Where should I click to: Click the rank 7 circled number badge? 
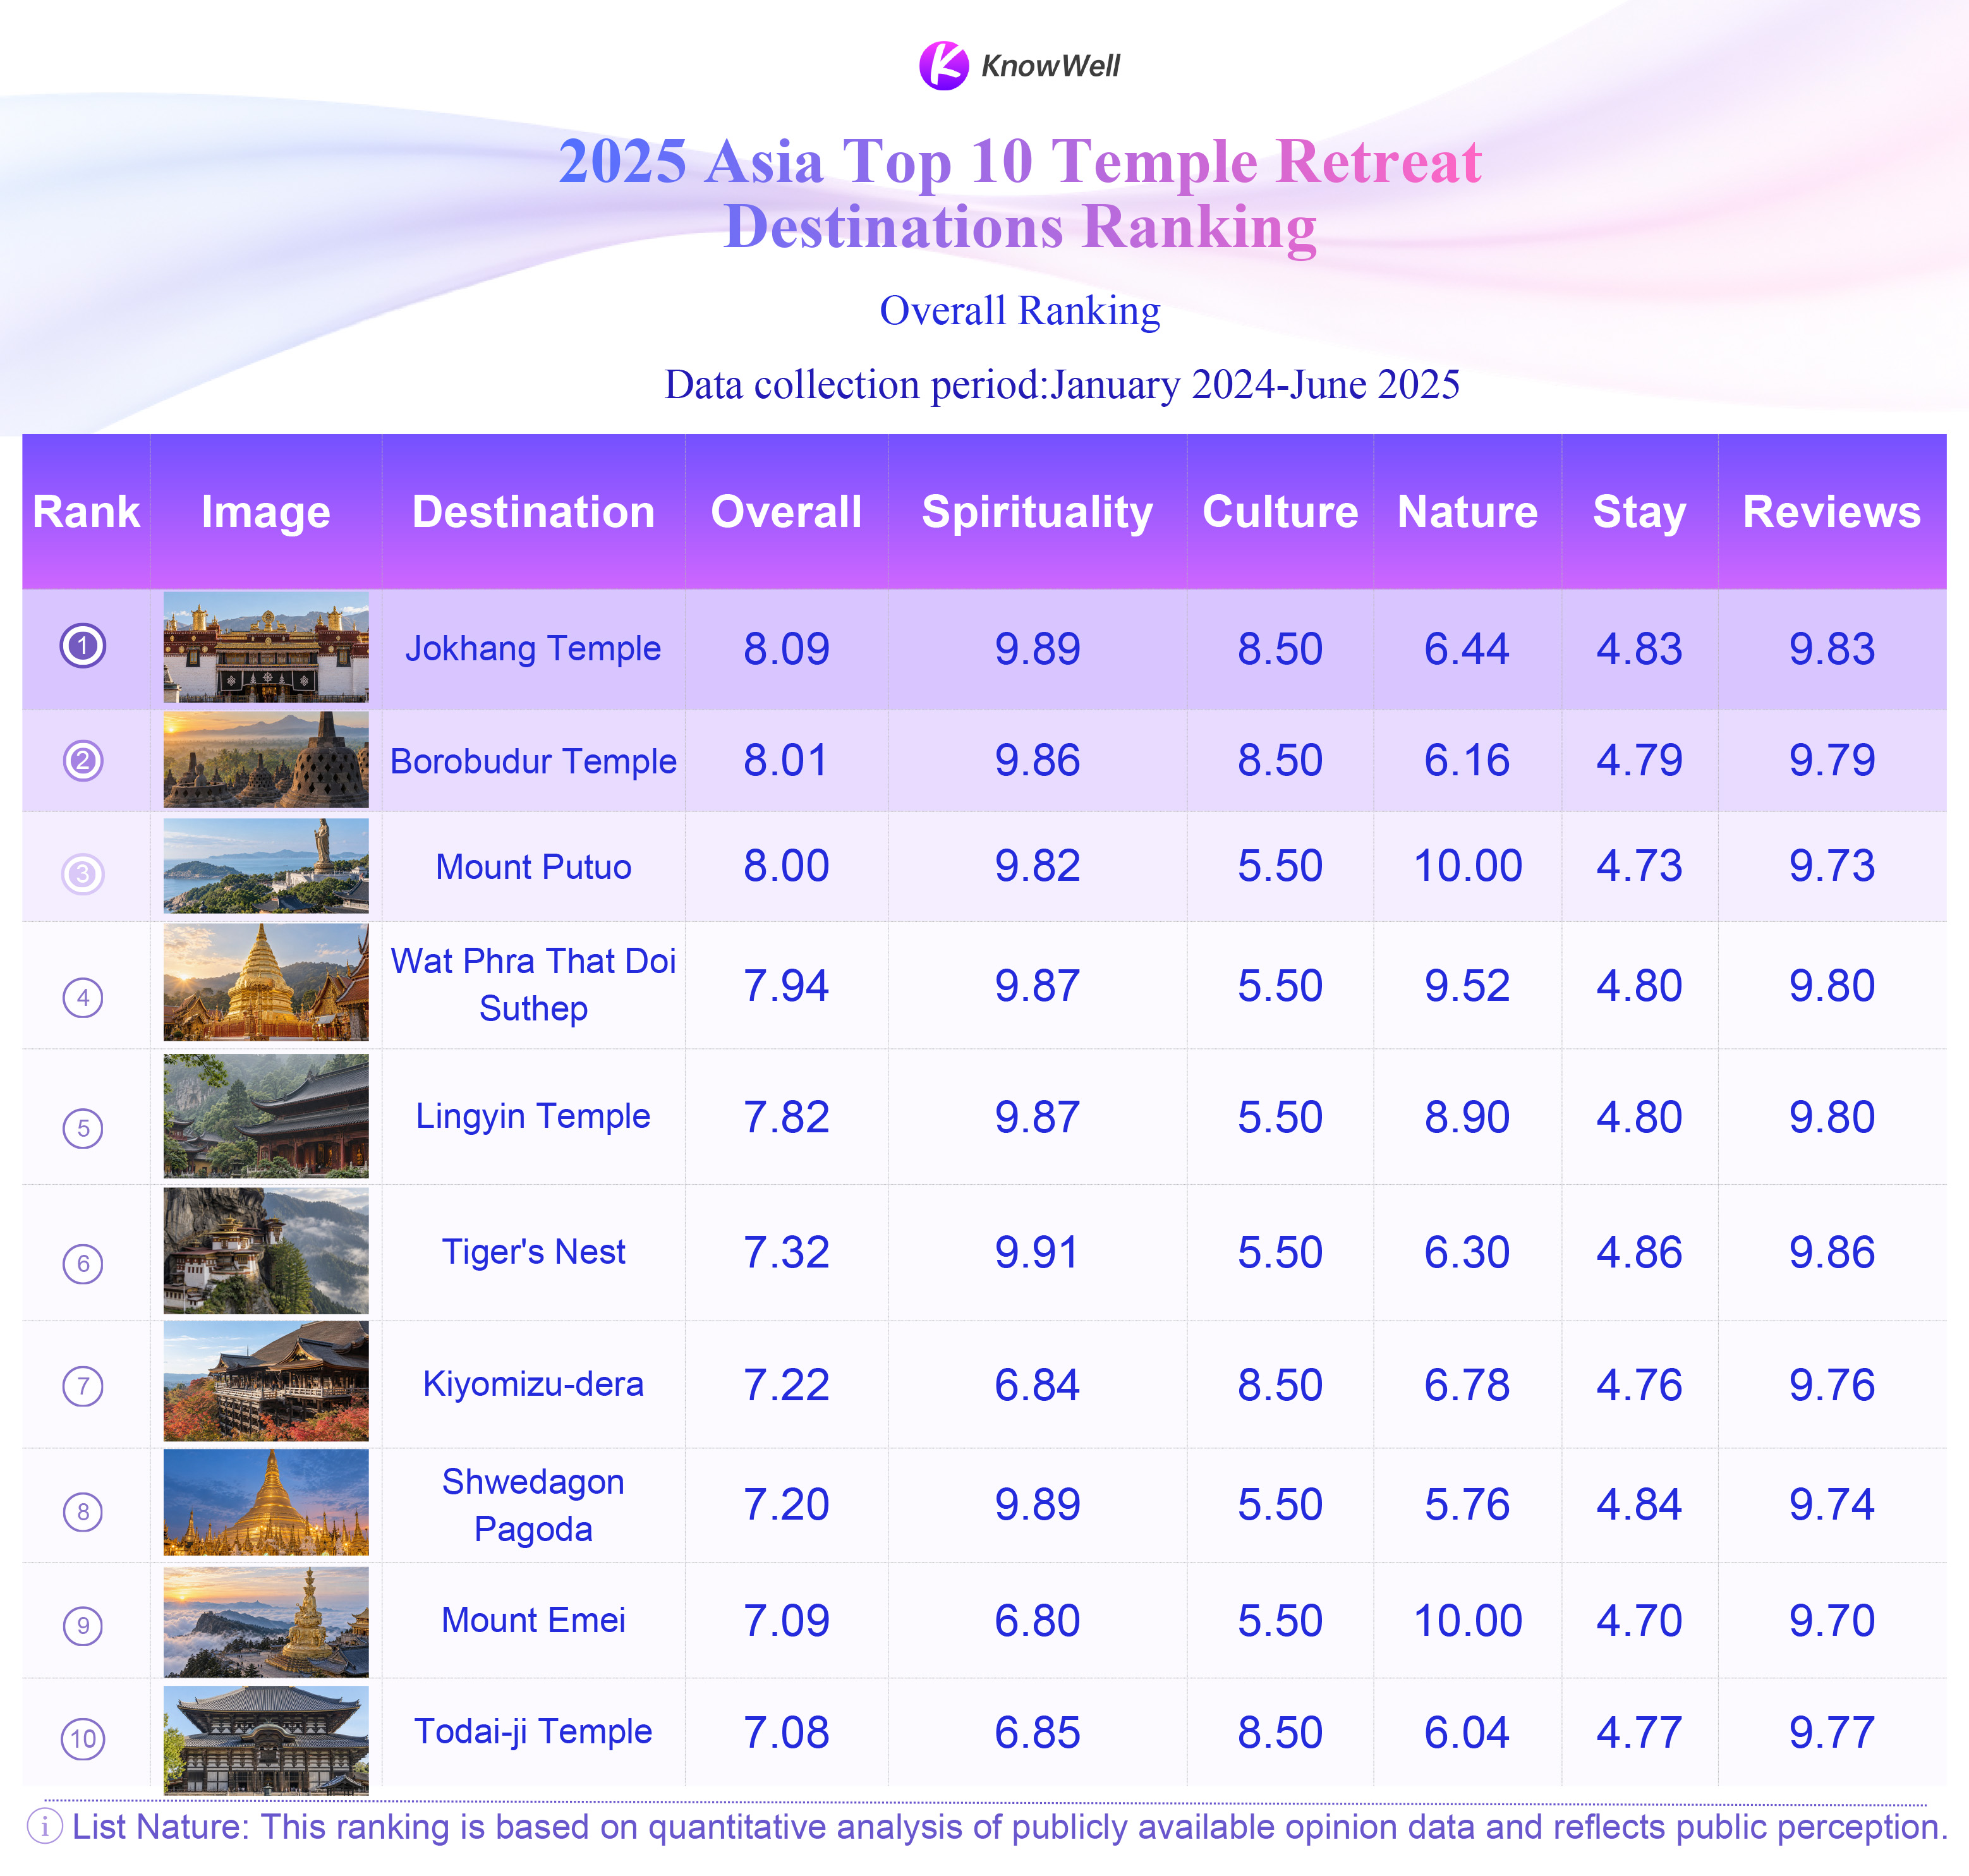83,1386
